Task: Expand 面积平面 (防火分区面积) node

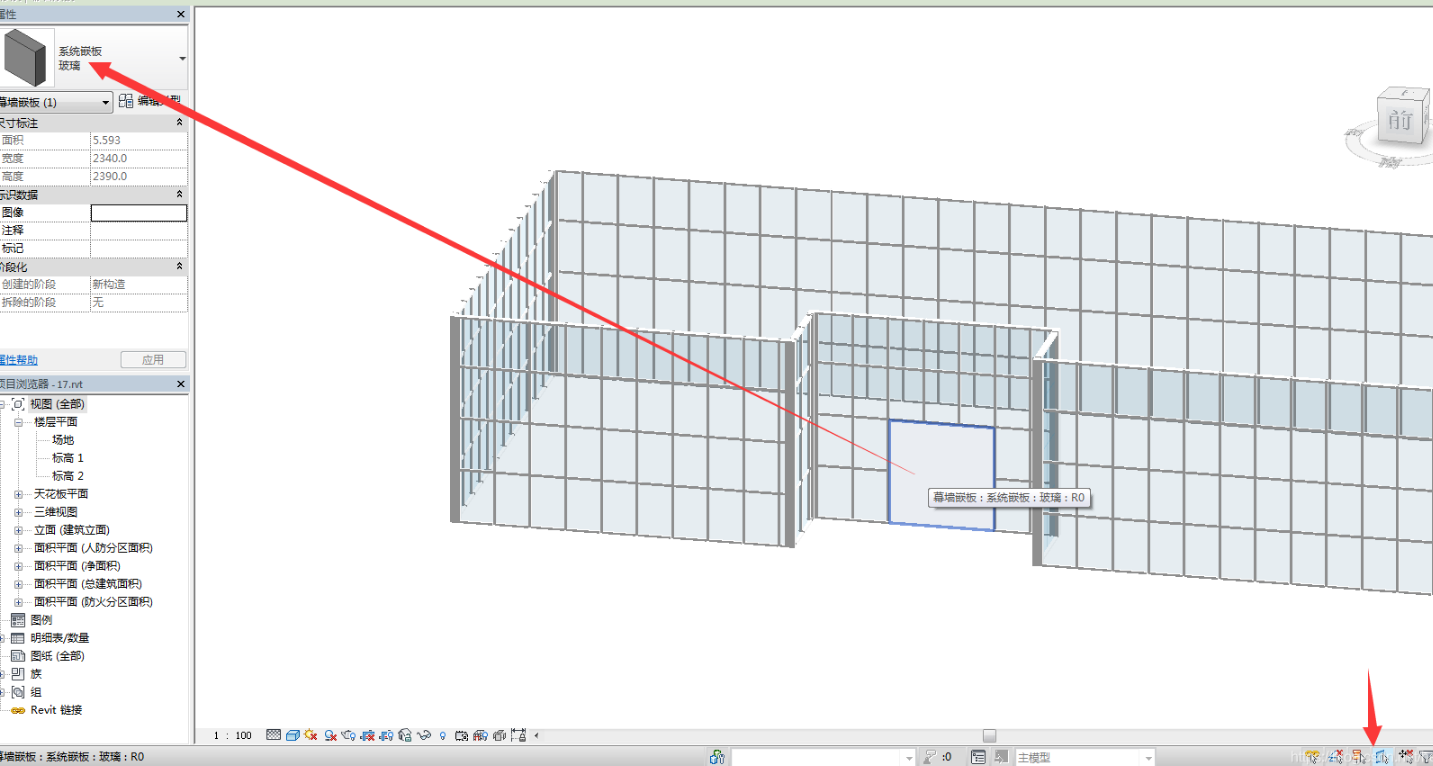Action: [x=18, y=602]
